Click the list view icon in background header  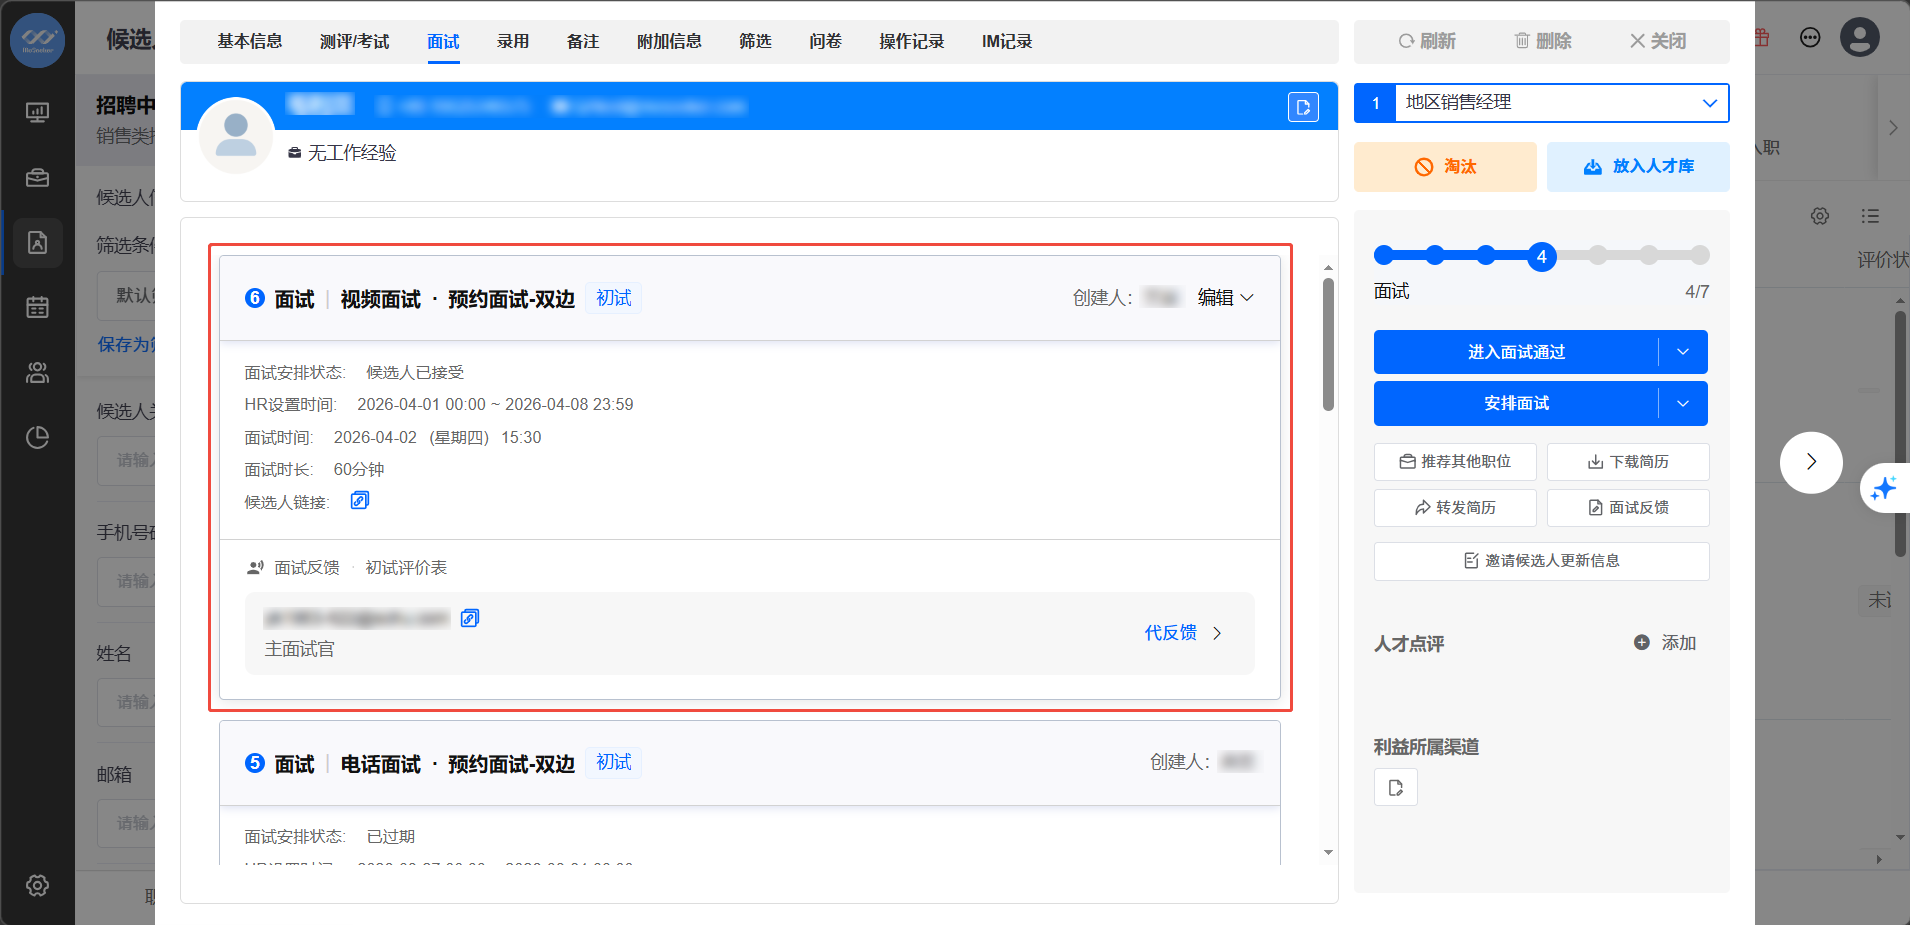pyautogui.click(x=1870, y=216)
